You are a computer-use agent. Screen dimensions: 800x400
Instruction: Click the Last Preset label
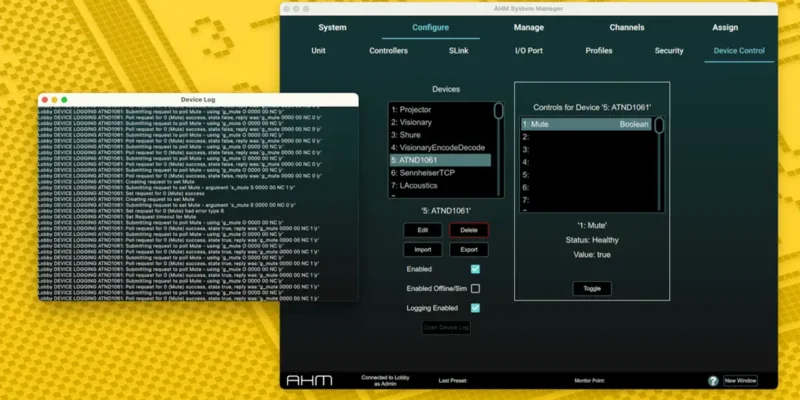click(x=453, y=381)
